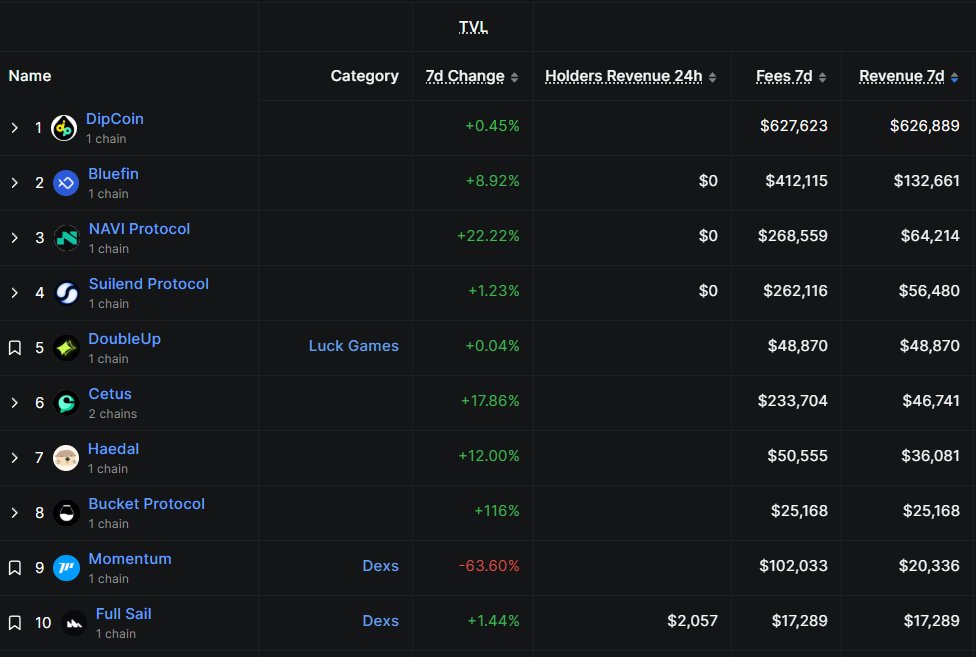This screenshot has width=976, height=657.
Task: Bookmark the Momentum row
Action: click(15, 568)
